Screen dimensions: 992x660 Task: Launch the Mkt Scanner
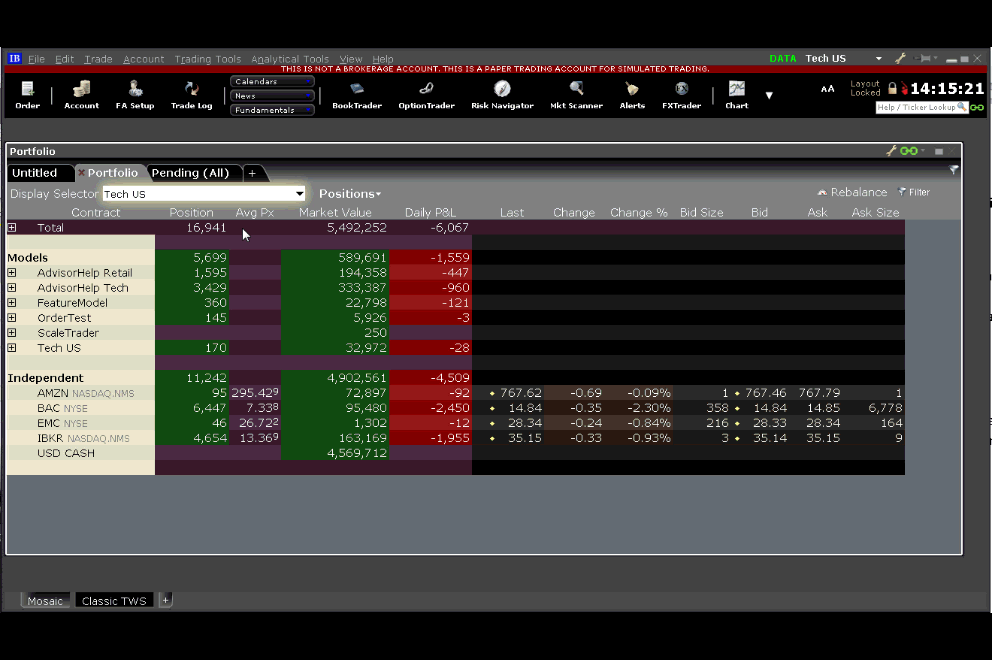pyautogui.click(x=576, y=93)
